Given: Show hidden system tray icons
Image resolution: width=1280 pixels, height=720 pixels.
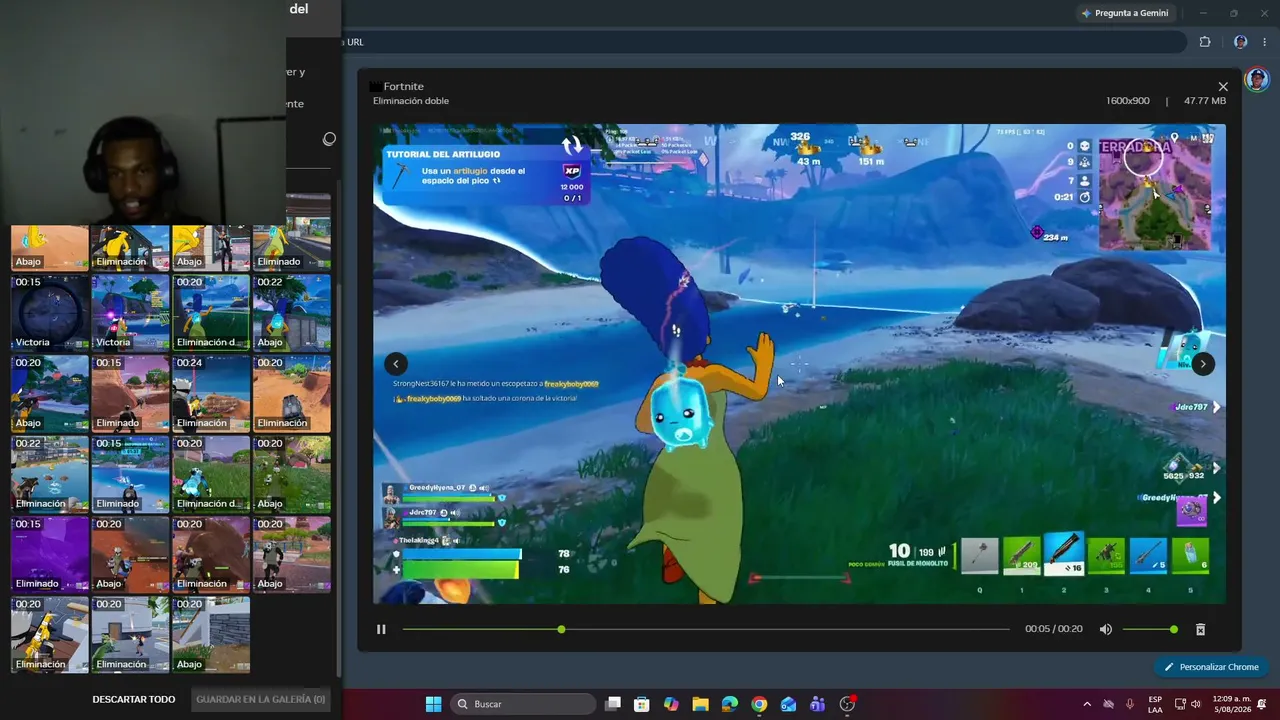Looking at the screenshot, I should click(1087, 704).
